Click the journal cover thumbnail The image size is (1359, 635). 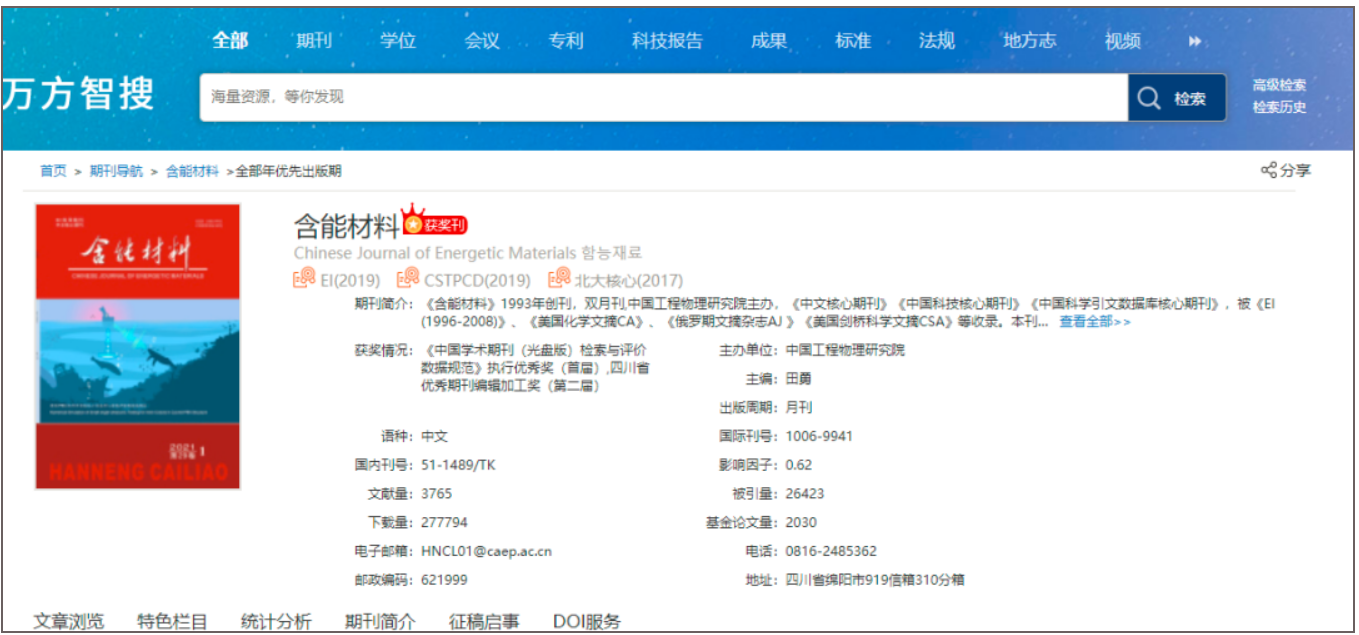[x=138, y=346]
